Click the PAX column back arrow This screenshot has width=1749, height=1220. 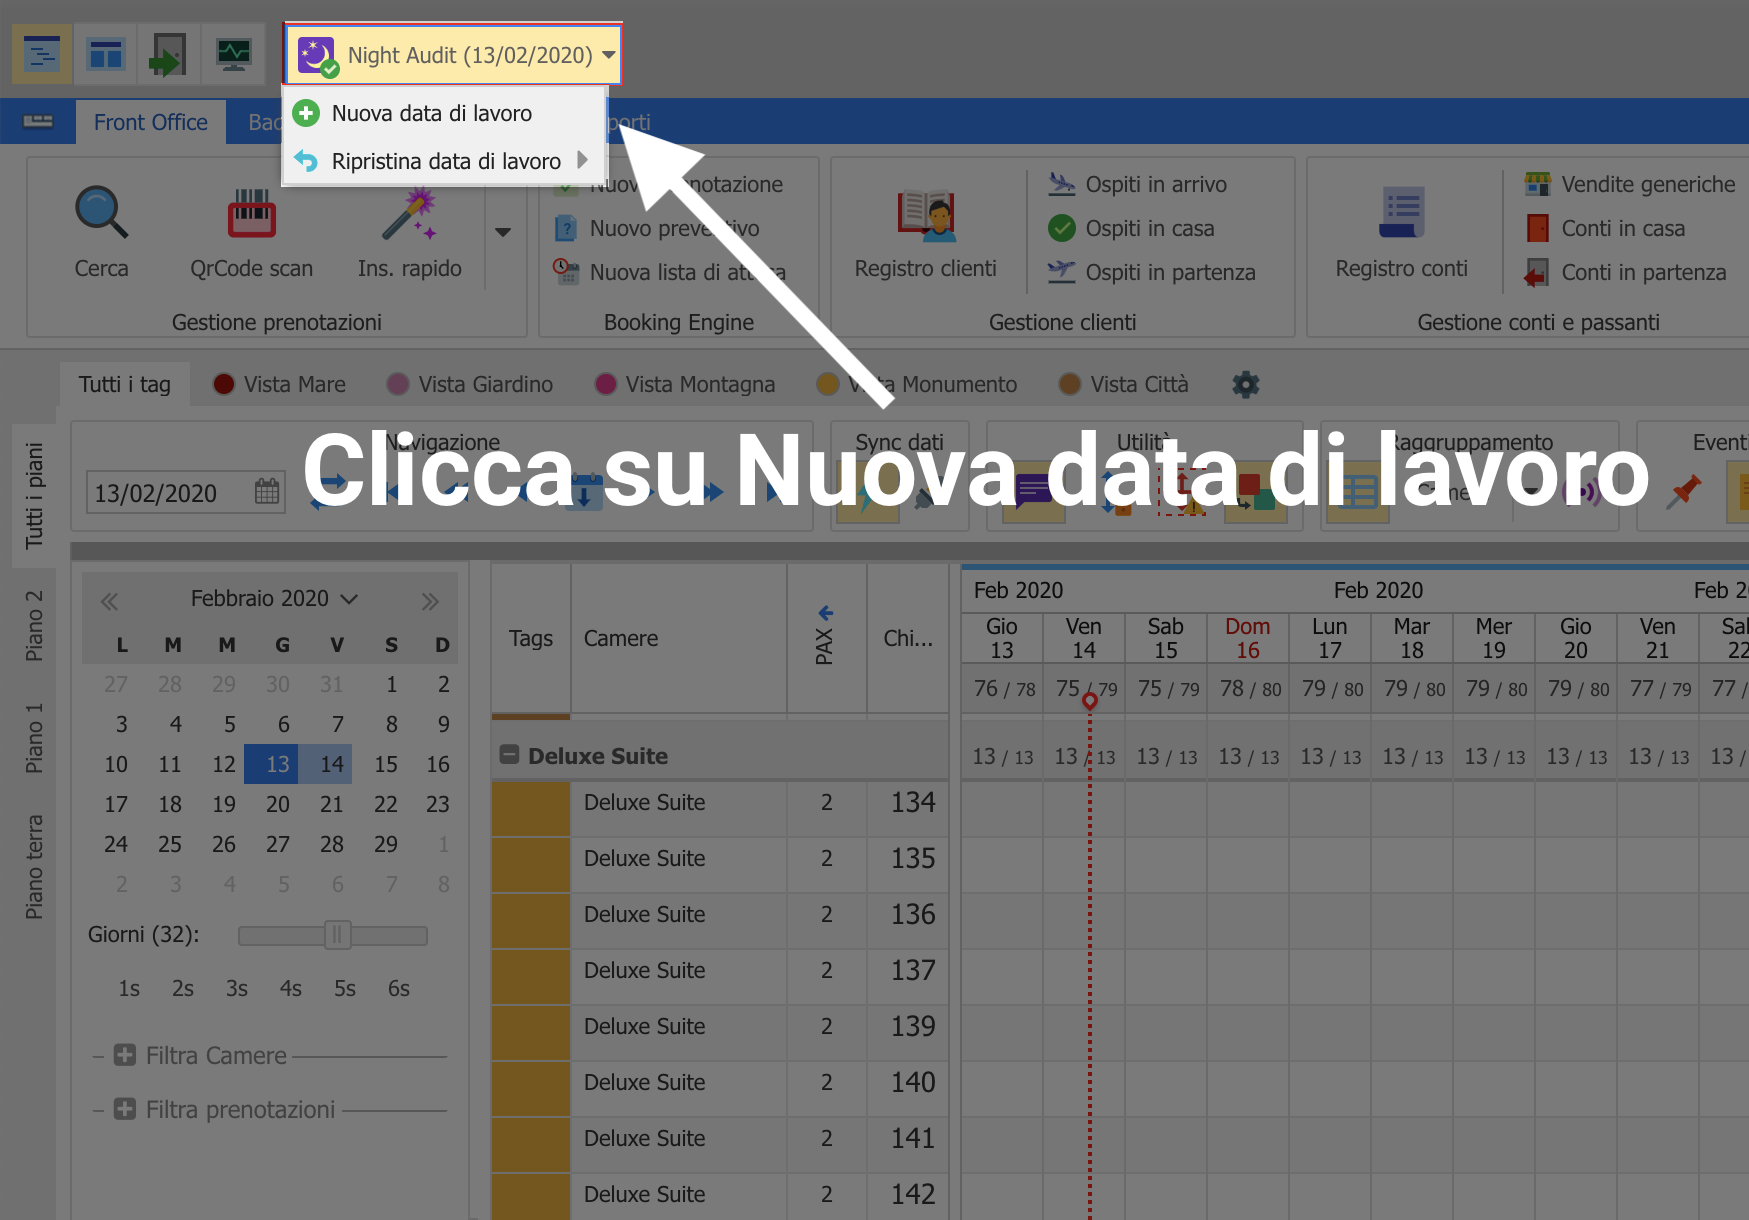coord(826,613)
